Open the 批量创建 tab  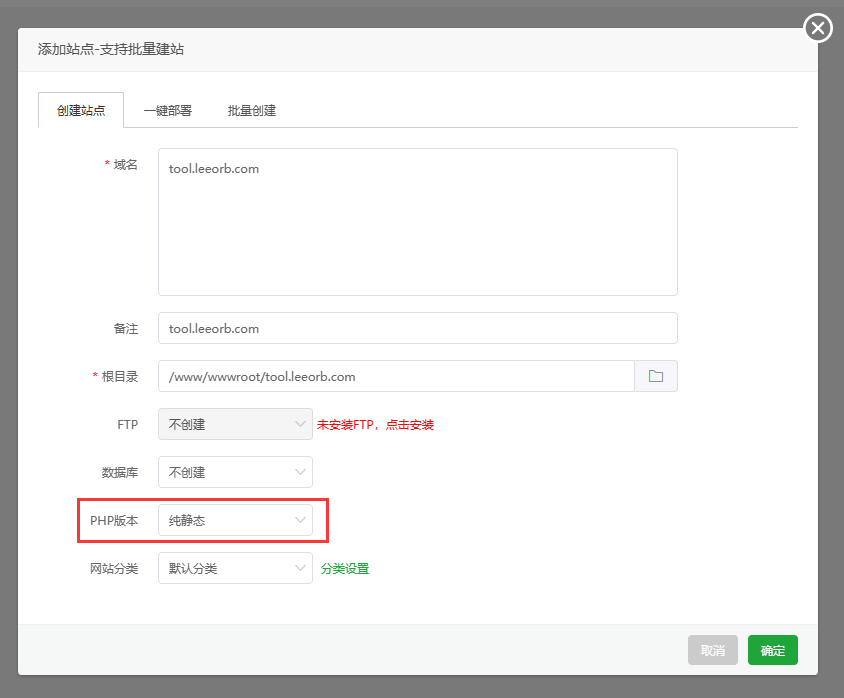251,110
